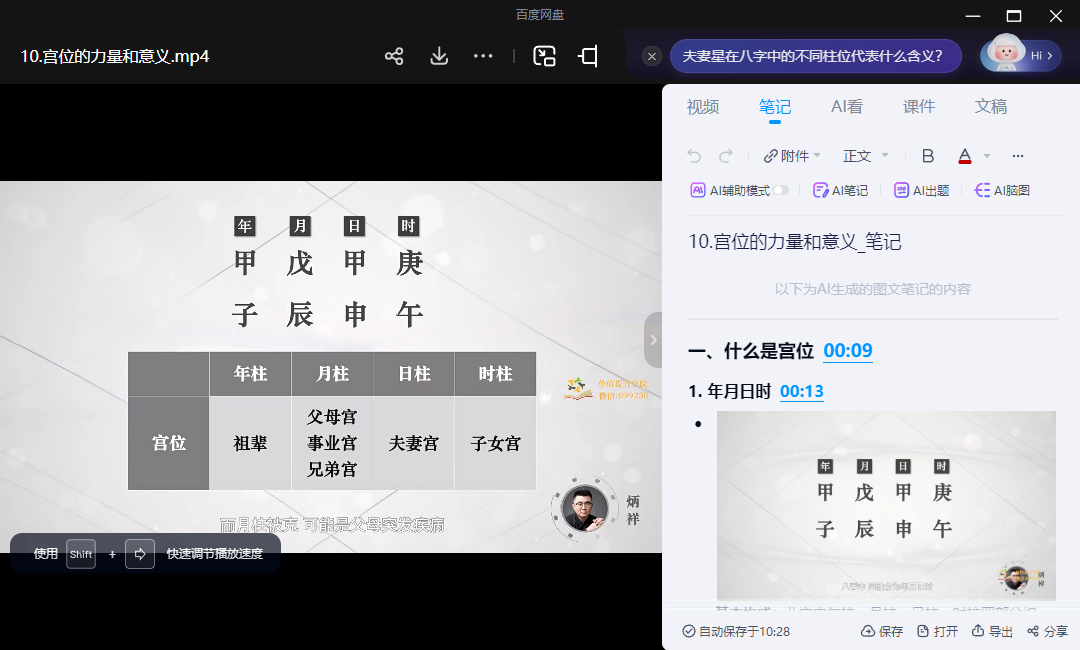Open the 正文 paragraph style dropdown
Screen dimensions: 1080x650
click(864, 156)
